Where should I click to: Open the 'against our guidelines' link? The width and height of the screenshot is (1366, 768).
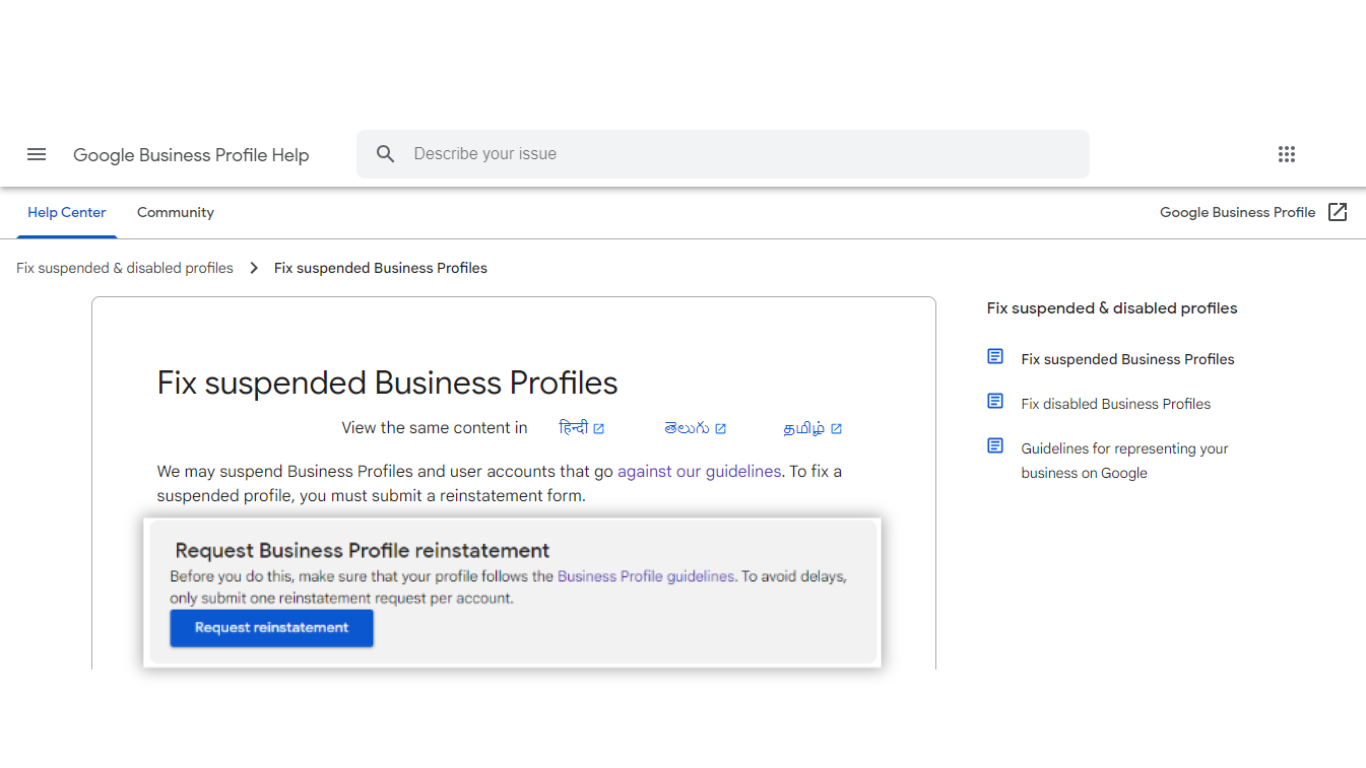tap(699, 471)
